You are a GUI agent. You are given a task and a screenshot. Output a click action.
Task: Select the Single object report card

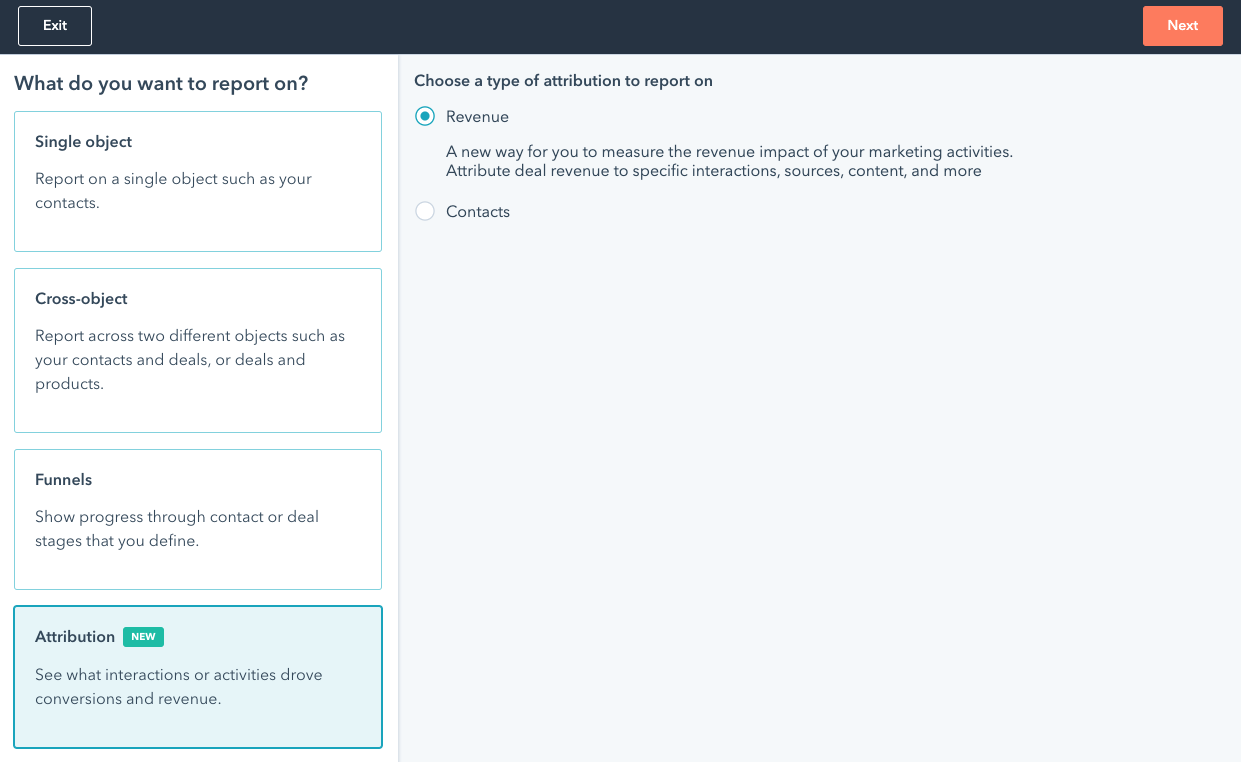click(198, 181)
